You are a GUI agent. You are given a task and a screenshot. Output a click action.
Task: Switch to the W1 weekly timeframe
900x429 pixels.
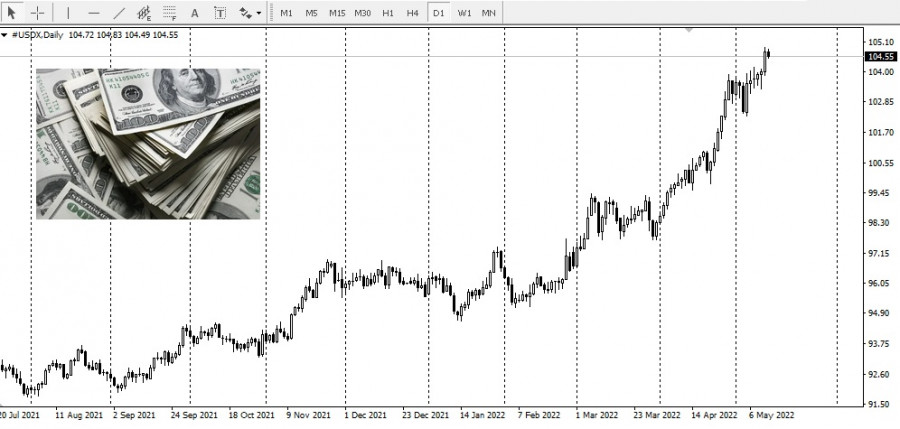pos(464,13)
